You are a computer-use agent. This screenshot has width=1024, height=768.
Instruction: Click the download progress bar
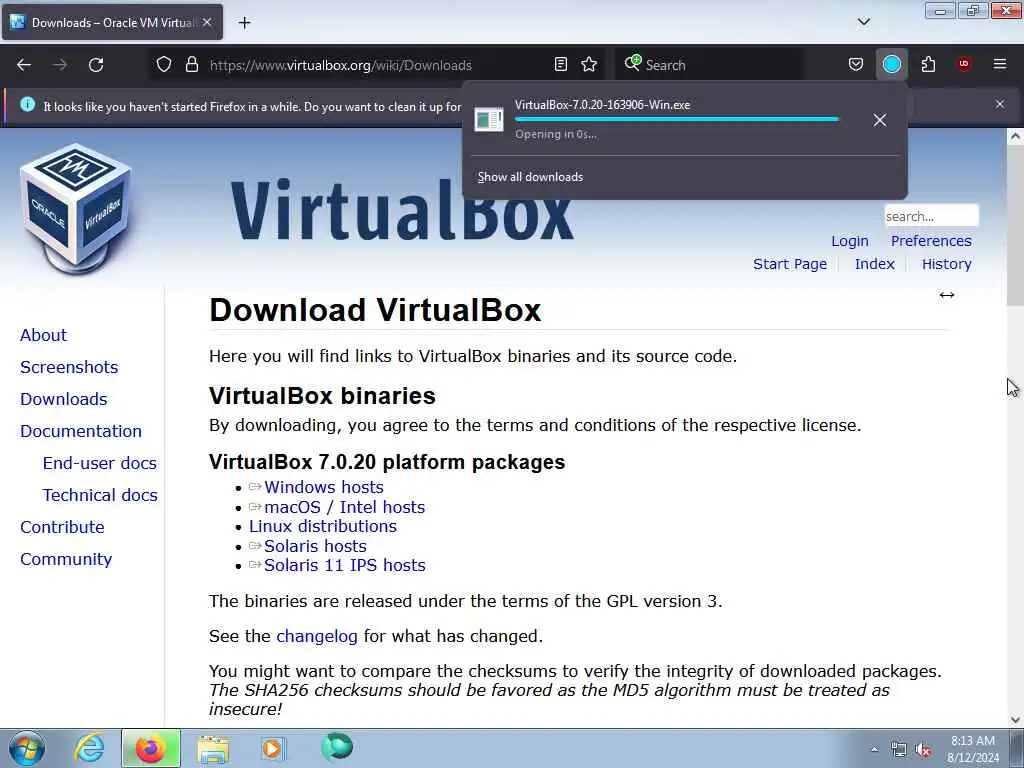[677, 120]
